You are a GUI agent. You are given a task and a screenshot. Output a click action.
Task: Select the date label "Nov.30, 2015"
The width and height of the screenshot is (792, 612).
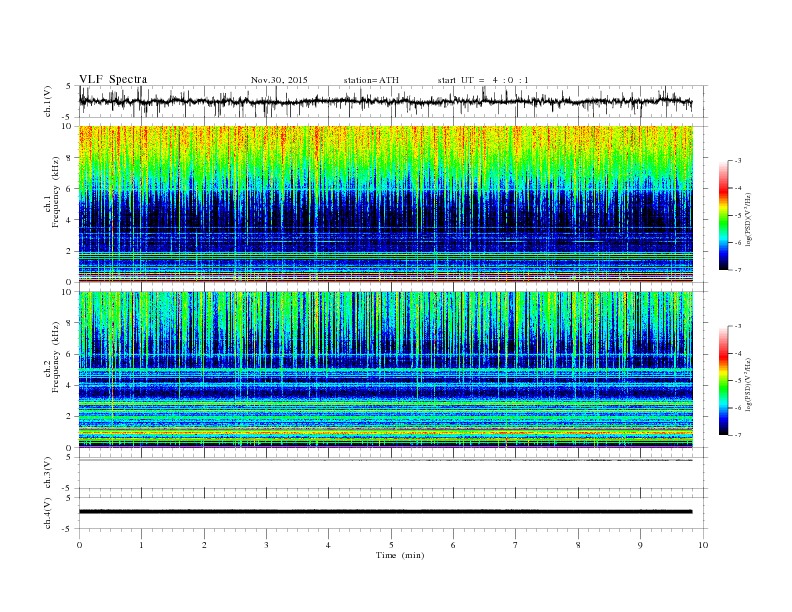(x=279, y=80)
